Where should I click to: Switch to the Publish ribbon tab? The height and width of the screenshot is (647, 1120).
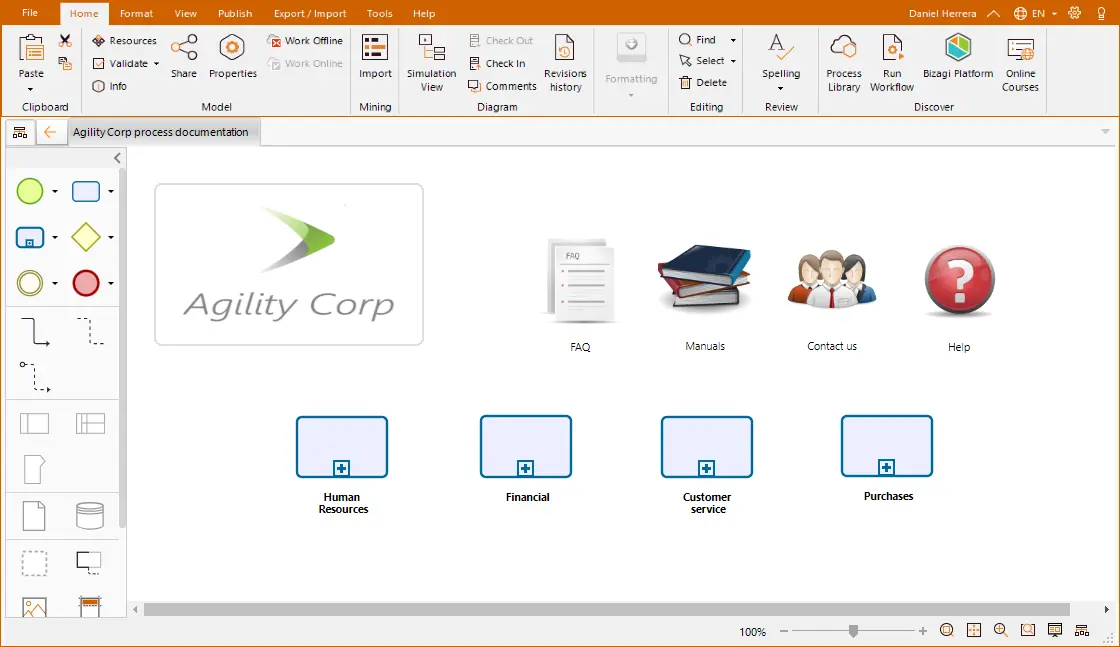coord(235,14)
